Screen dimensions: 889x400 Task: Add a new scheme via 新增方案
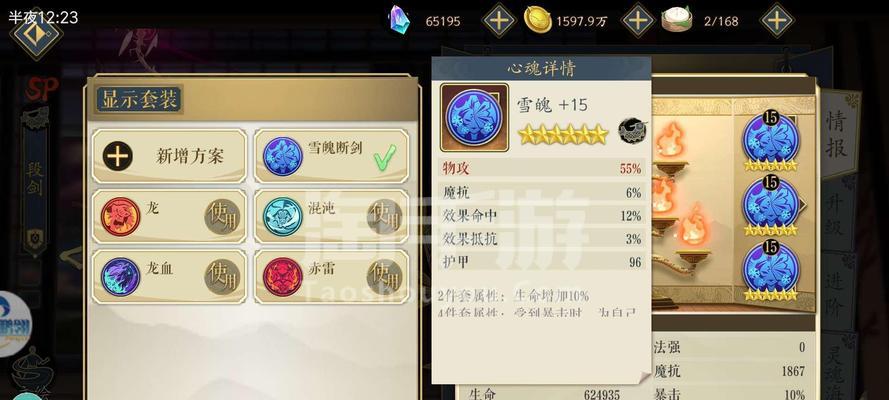pos(169,156)
